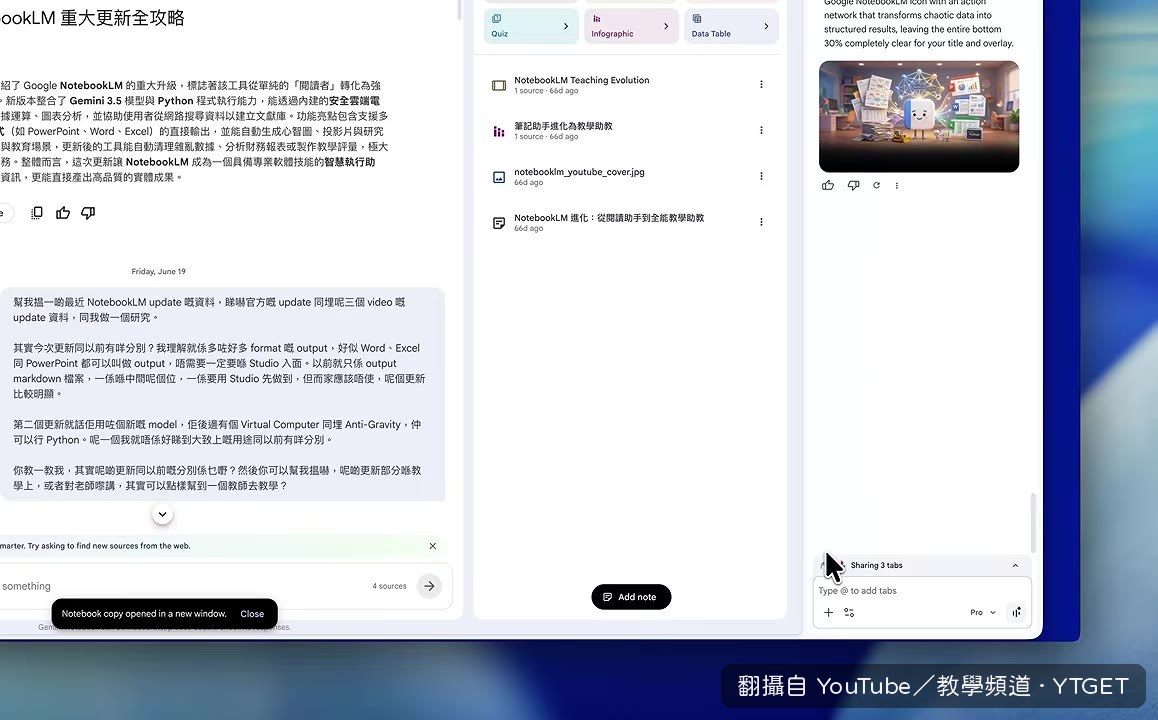The width and height of the screenshot is (1158, 720).
Task: Expand the Quiz card chevron
Action: click(x=566, y=26)
